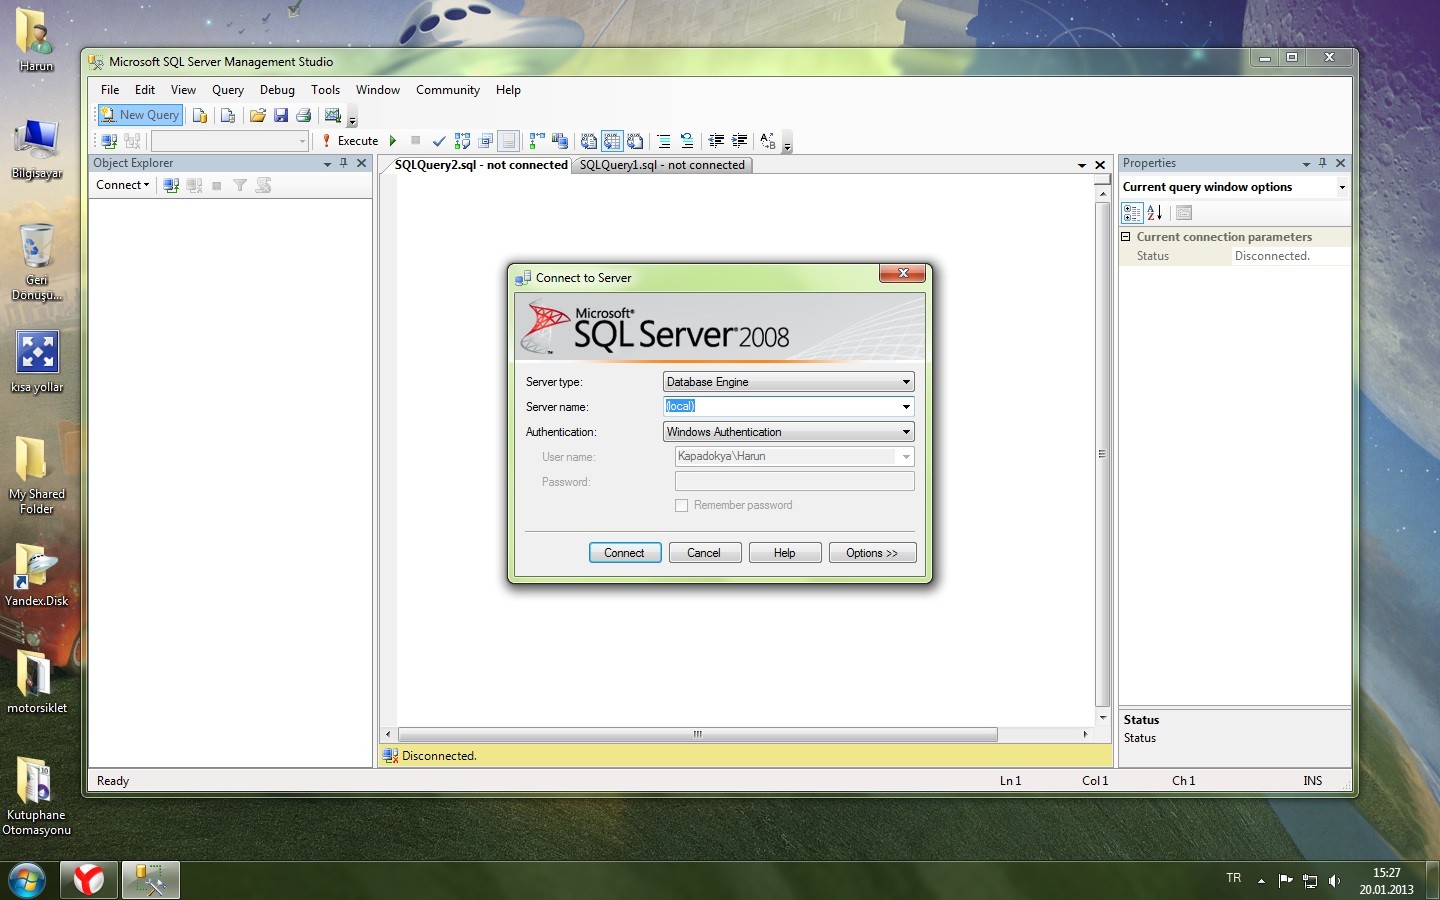Select the Results to Grid icon
Viewport: 1440px width, 900px height.
pyautogui.click(x=612, y=141)
